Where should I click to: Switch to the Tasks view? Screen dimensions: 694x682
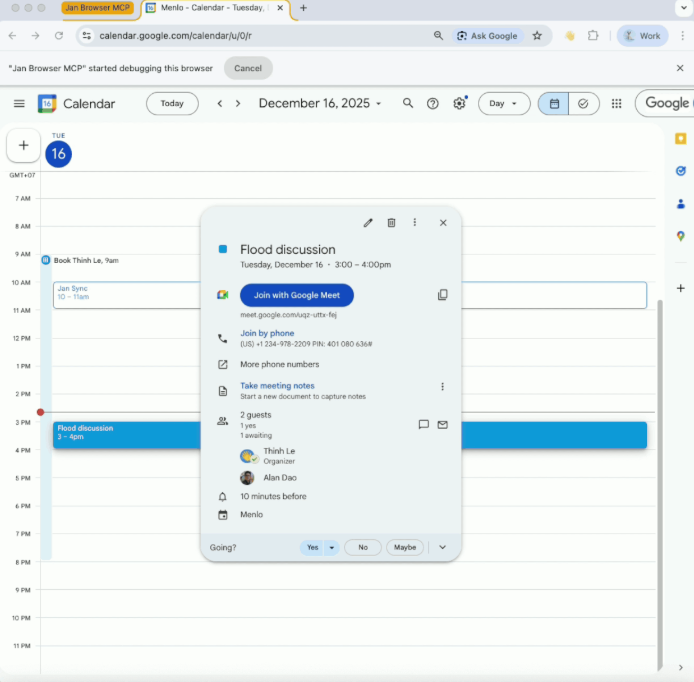pos(583,103)
